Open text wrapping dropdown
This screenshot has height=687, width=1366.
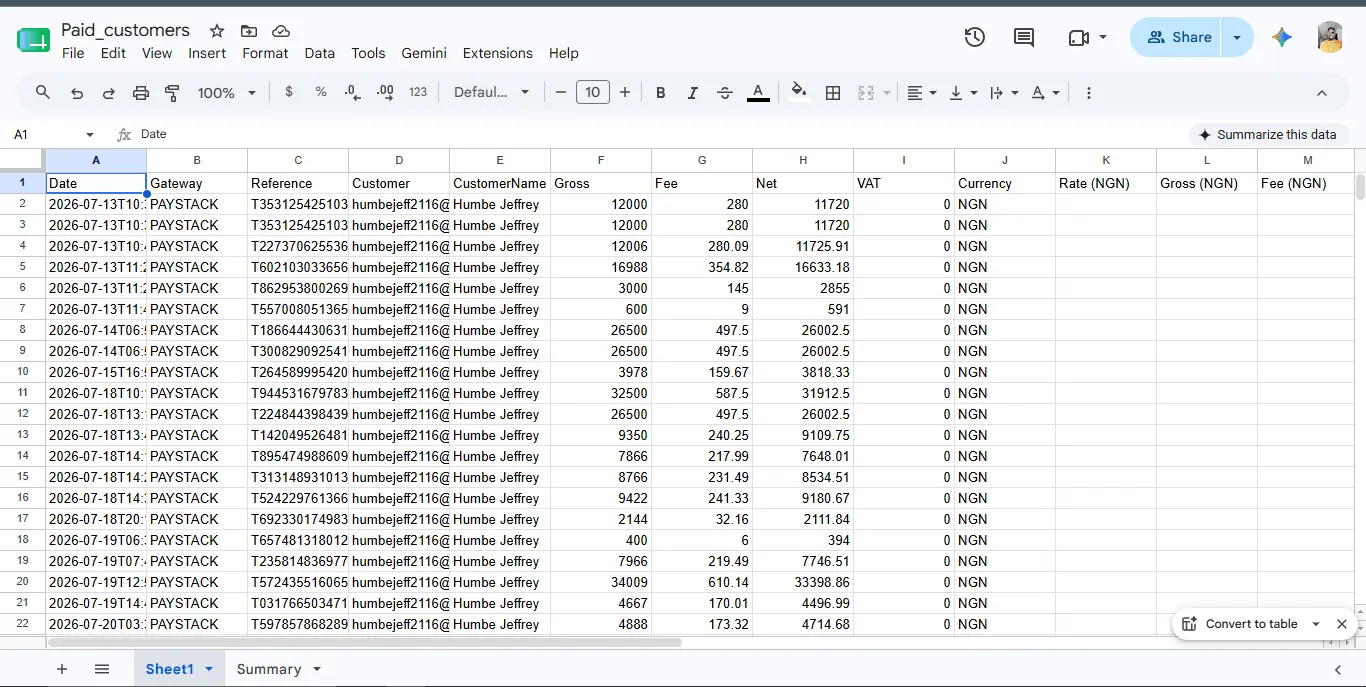(1003, 93)
